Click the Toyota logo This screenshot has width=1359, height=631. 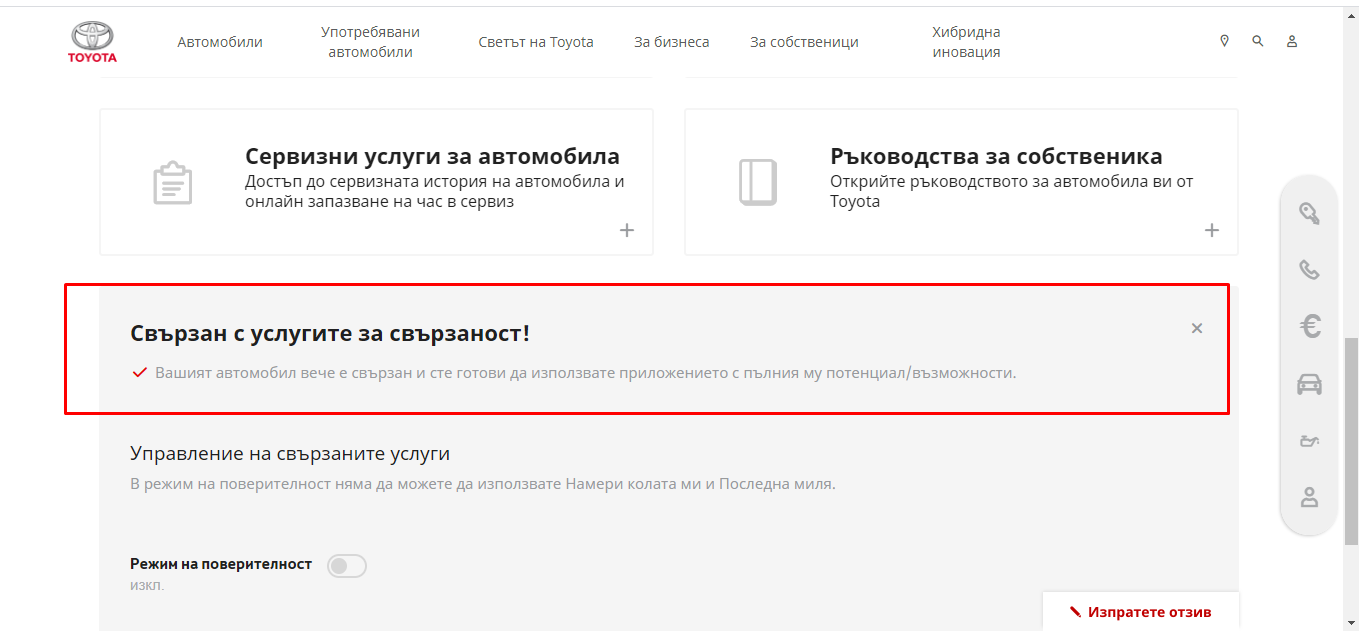(92, 42)
